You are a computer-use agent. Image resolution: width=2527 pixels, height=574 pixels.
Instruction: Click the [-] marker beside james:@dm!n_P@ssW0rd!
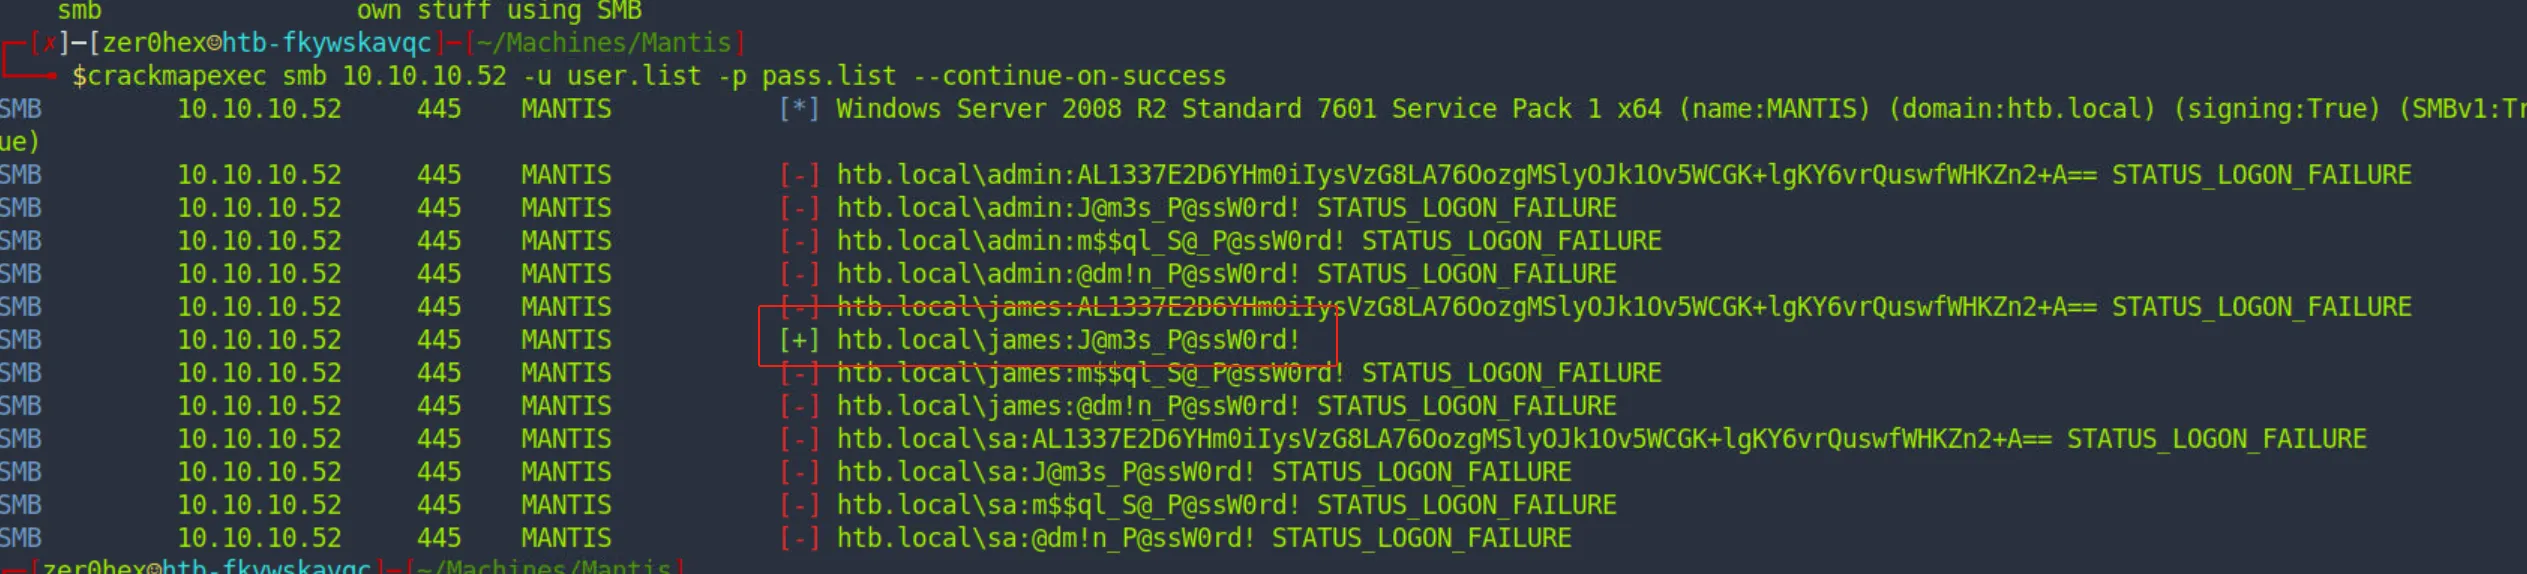(799, 406)
